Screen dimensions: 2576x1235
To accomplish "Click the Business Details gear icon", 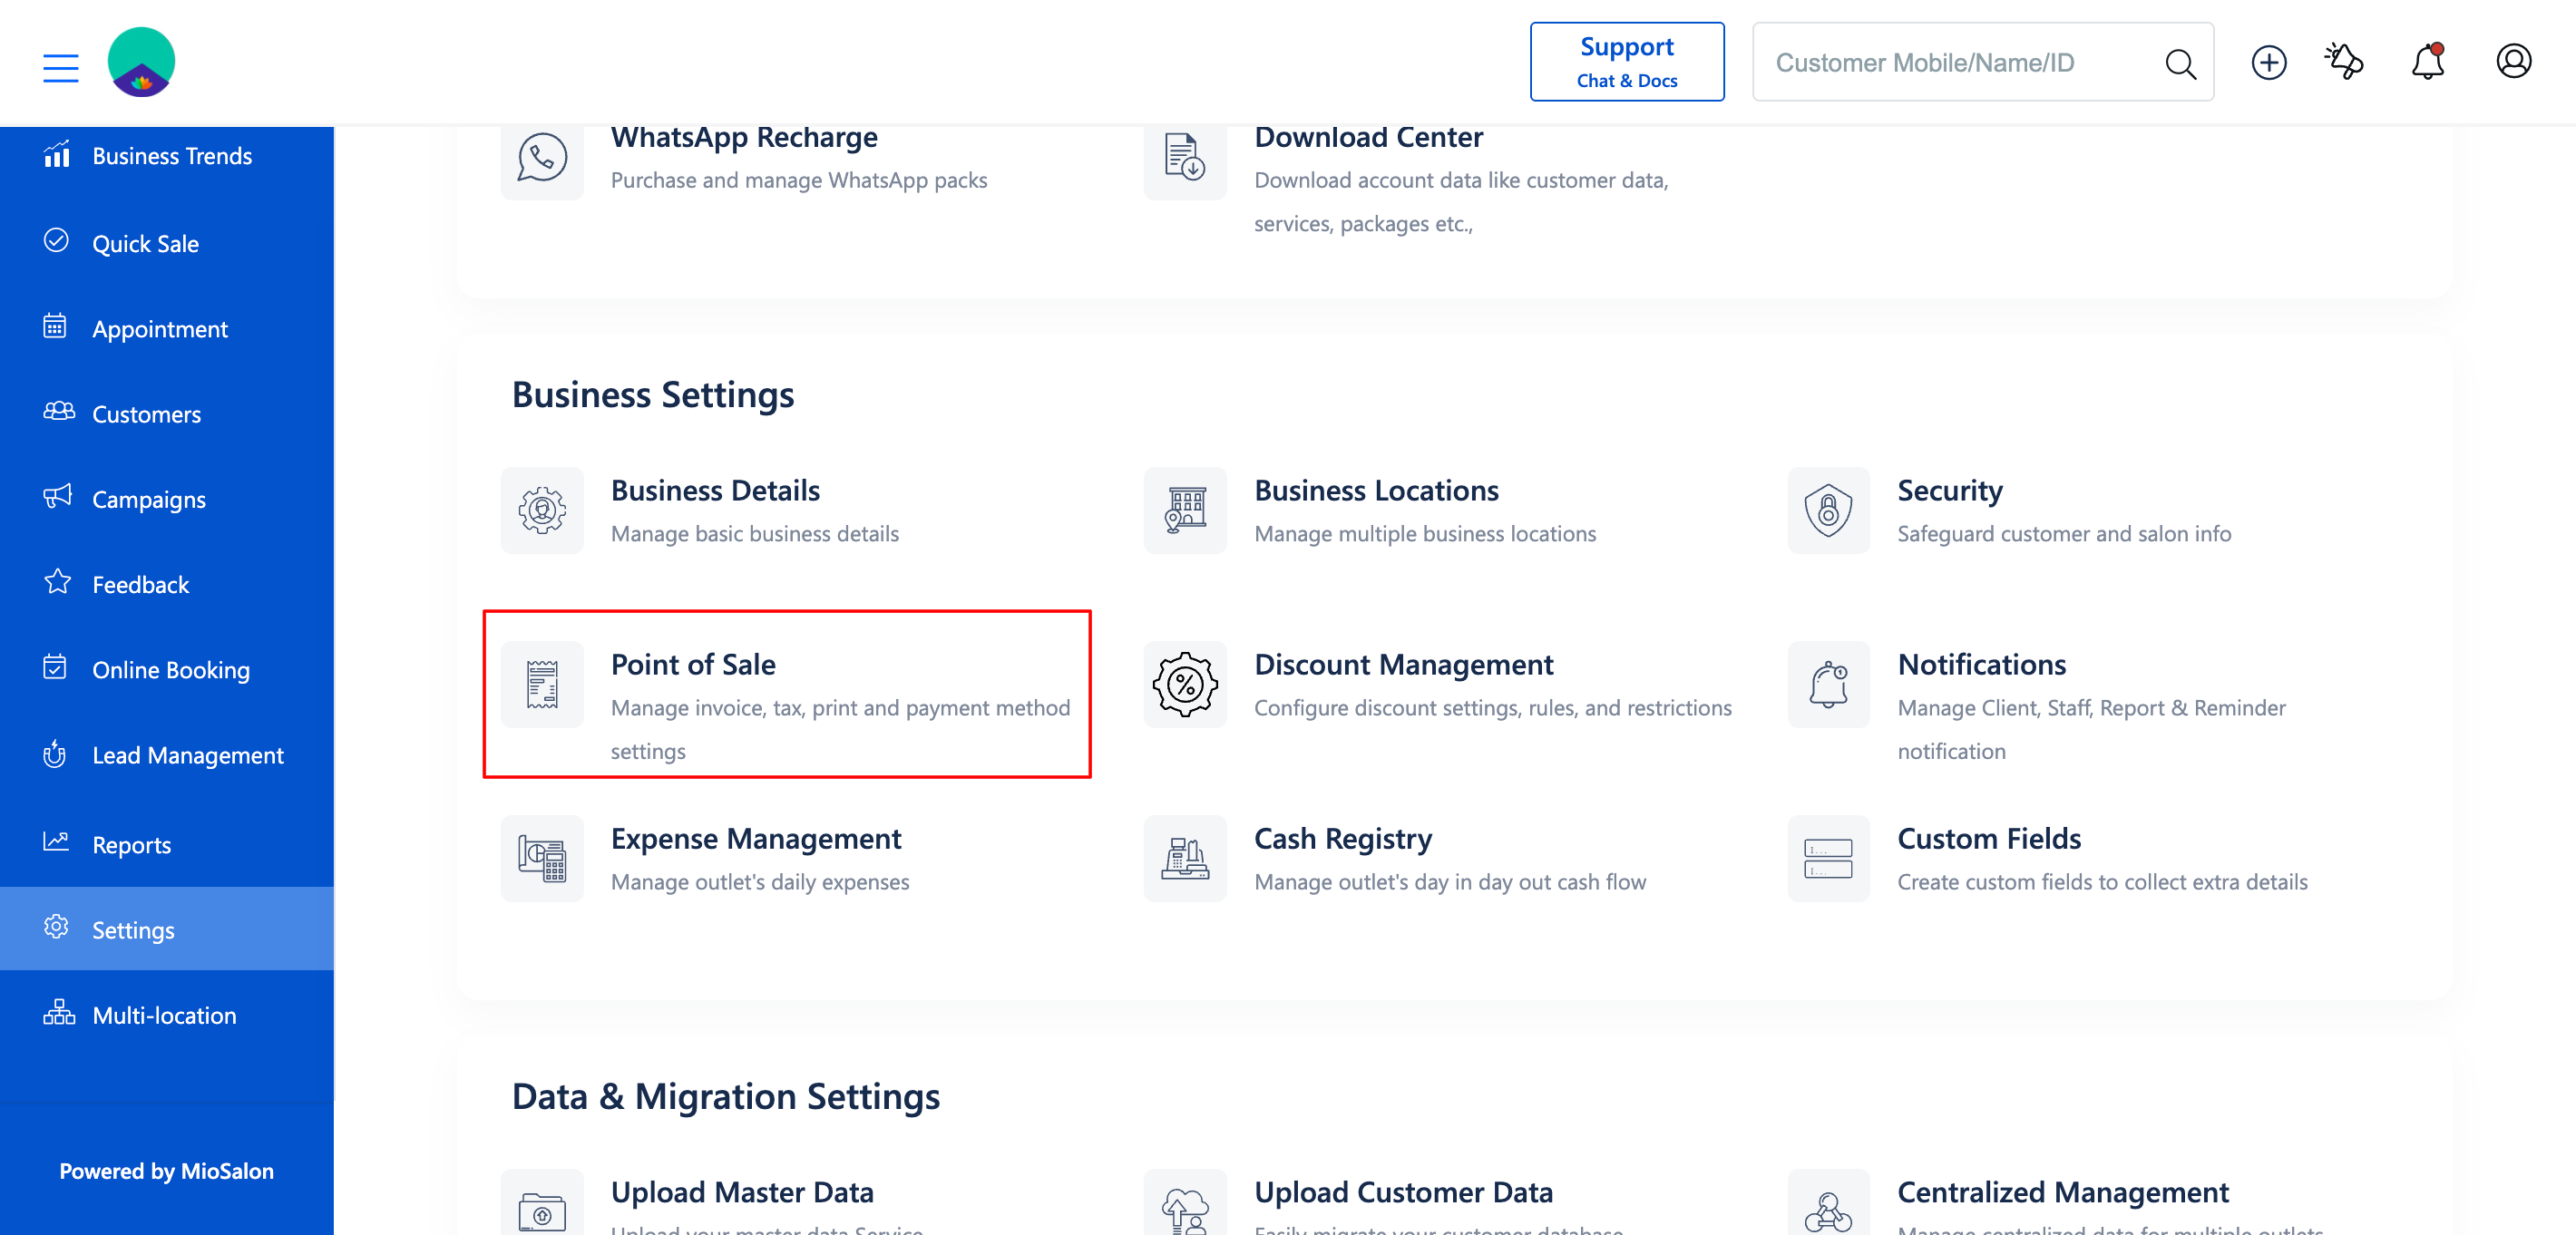I will (542, 510).
